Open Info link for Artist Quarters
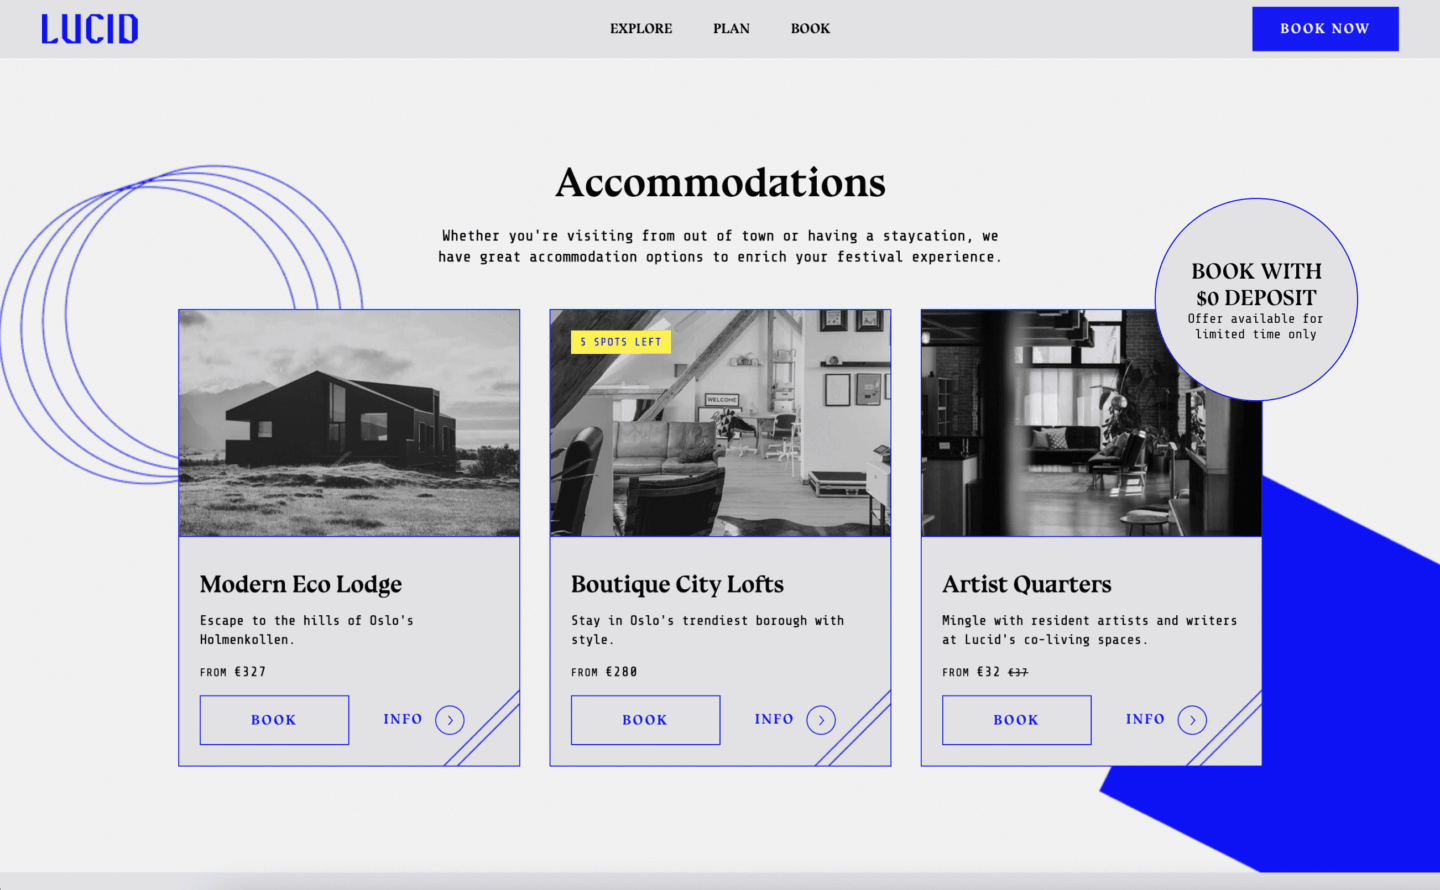Screen dimensions: 1440x890 pyautogui.click(x=1145, y=719)
